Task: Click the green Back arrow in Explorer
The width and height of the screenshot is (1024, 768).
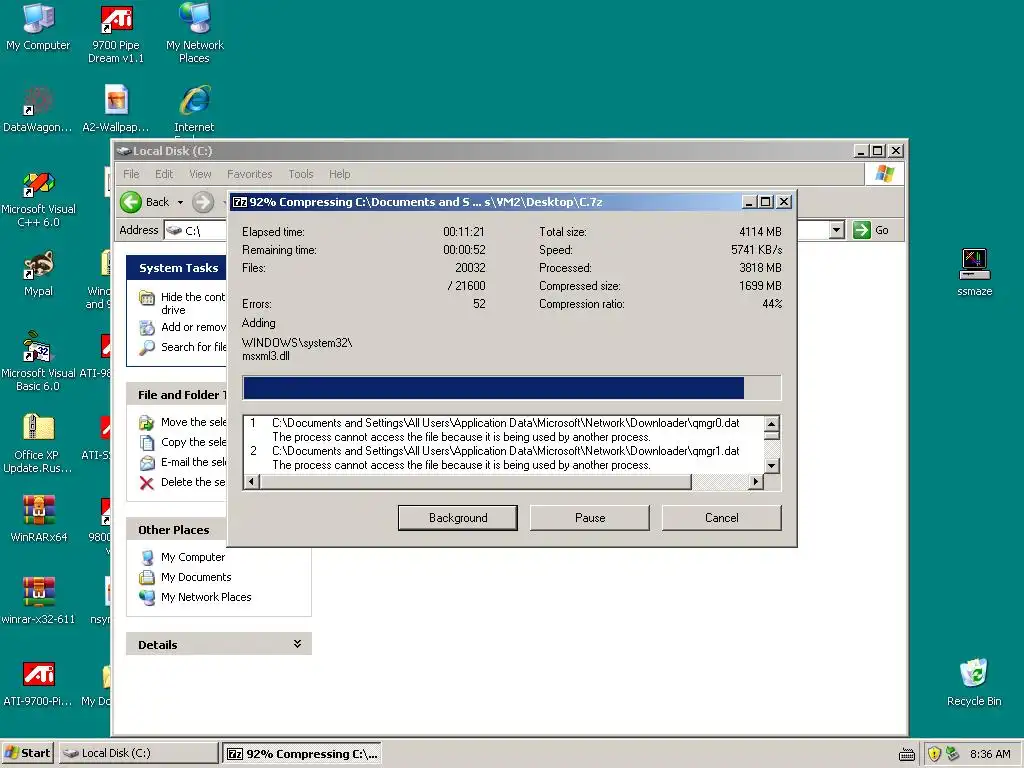Action: coord(131,202)
